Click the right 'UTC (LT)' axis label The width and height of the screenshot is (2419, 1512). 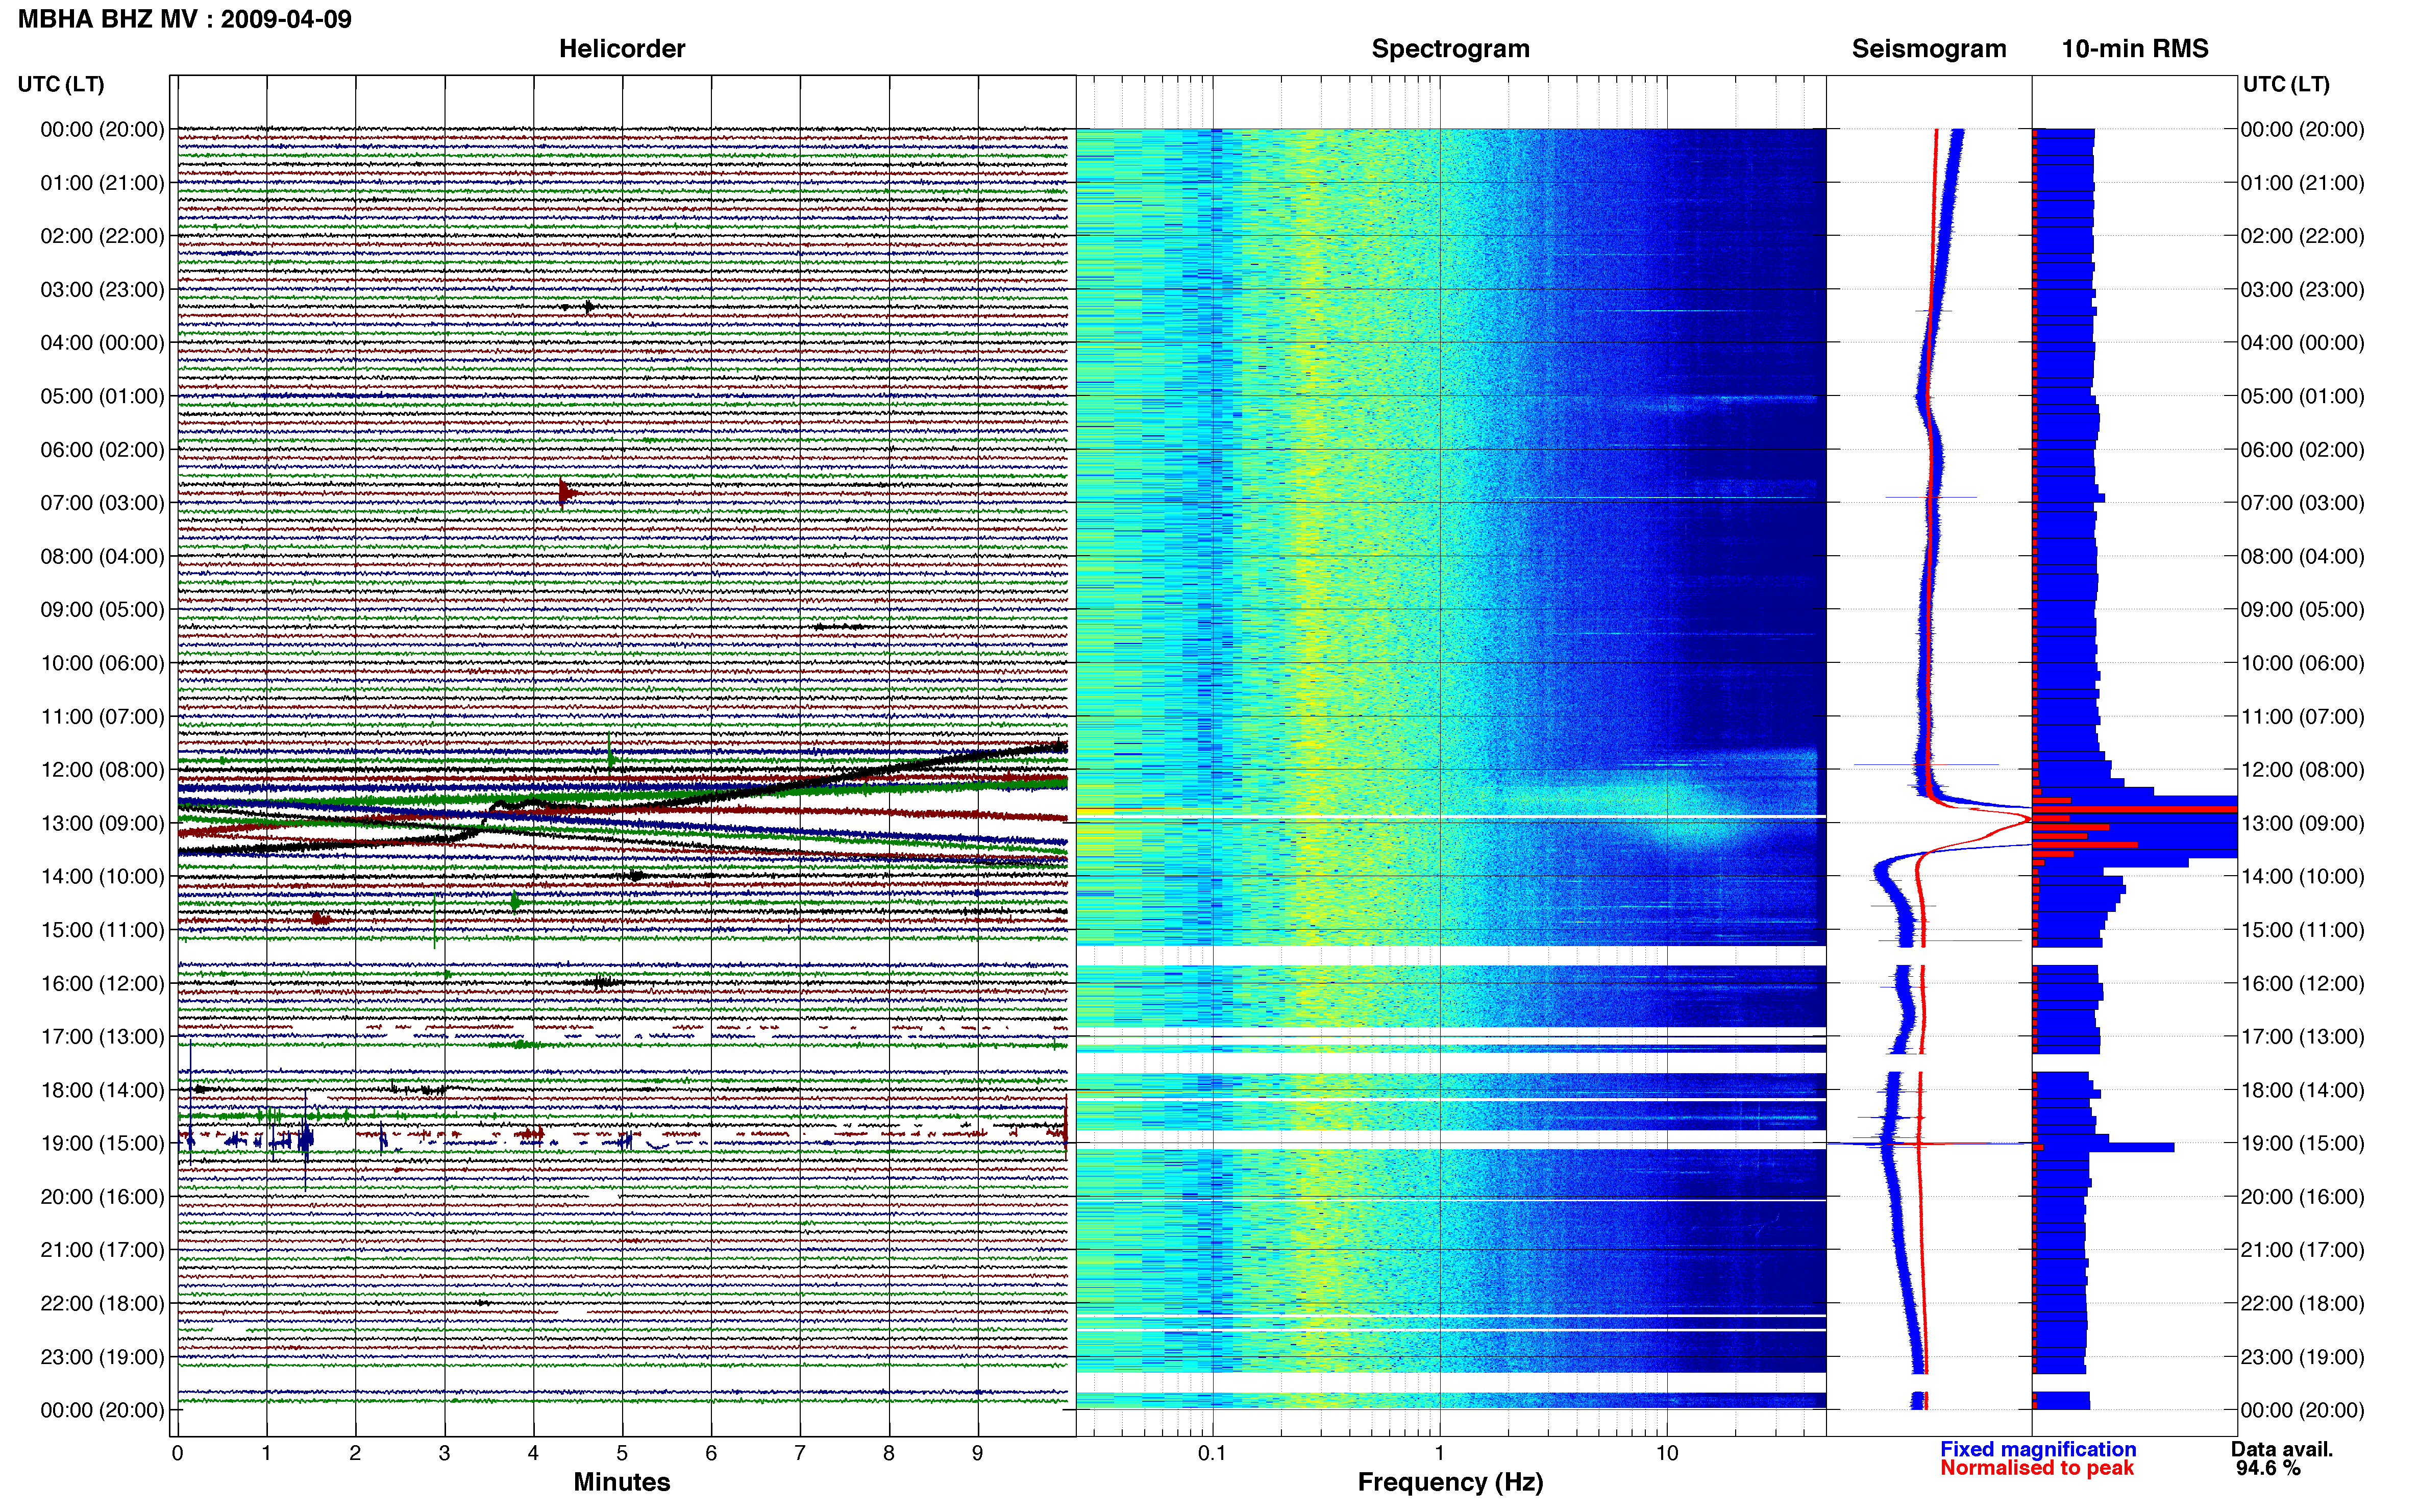click(x=2286, y=84)
